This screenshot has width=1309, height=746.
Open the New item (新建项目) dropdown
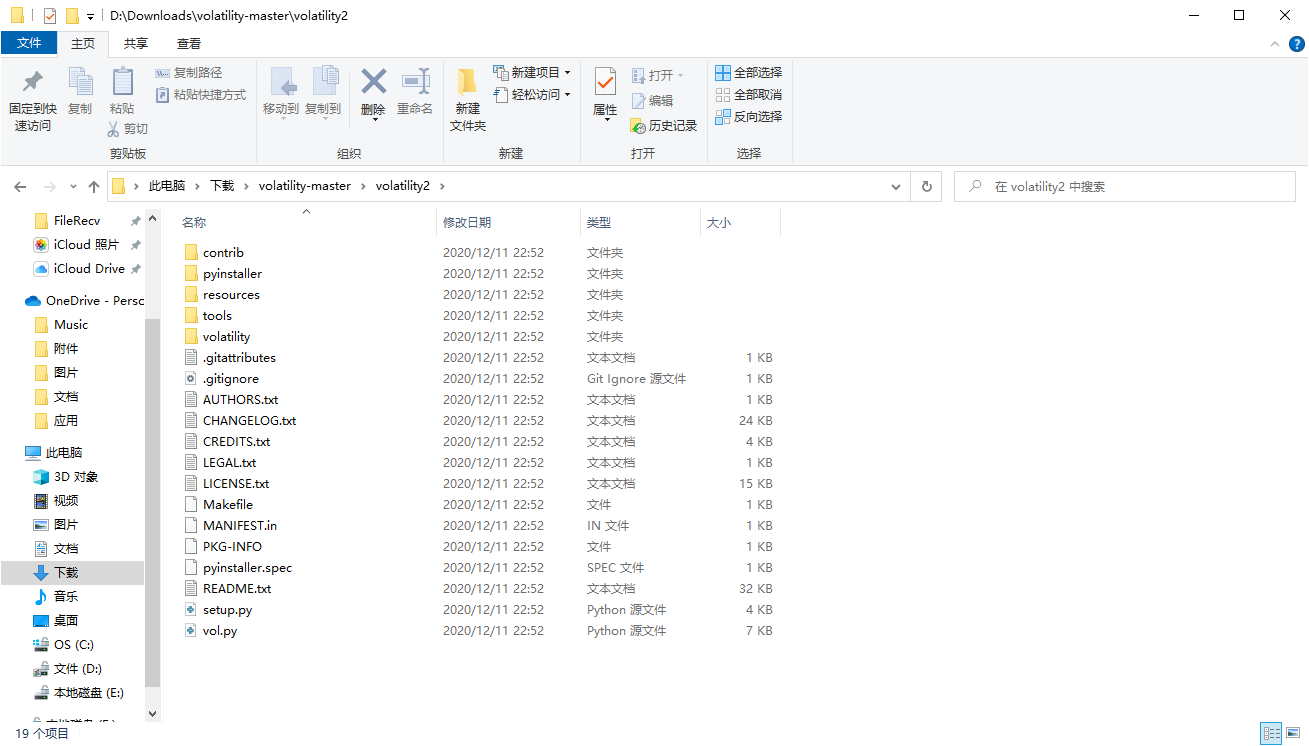(532, 73)
